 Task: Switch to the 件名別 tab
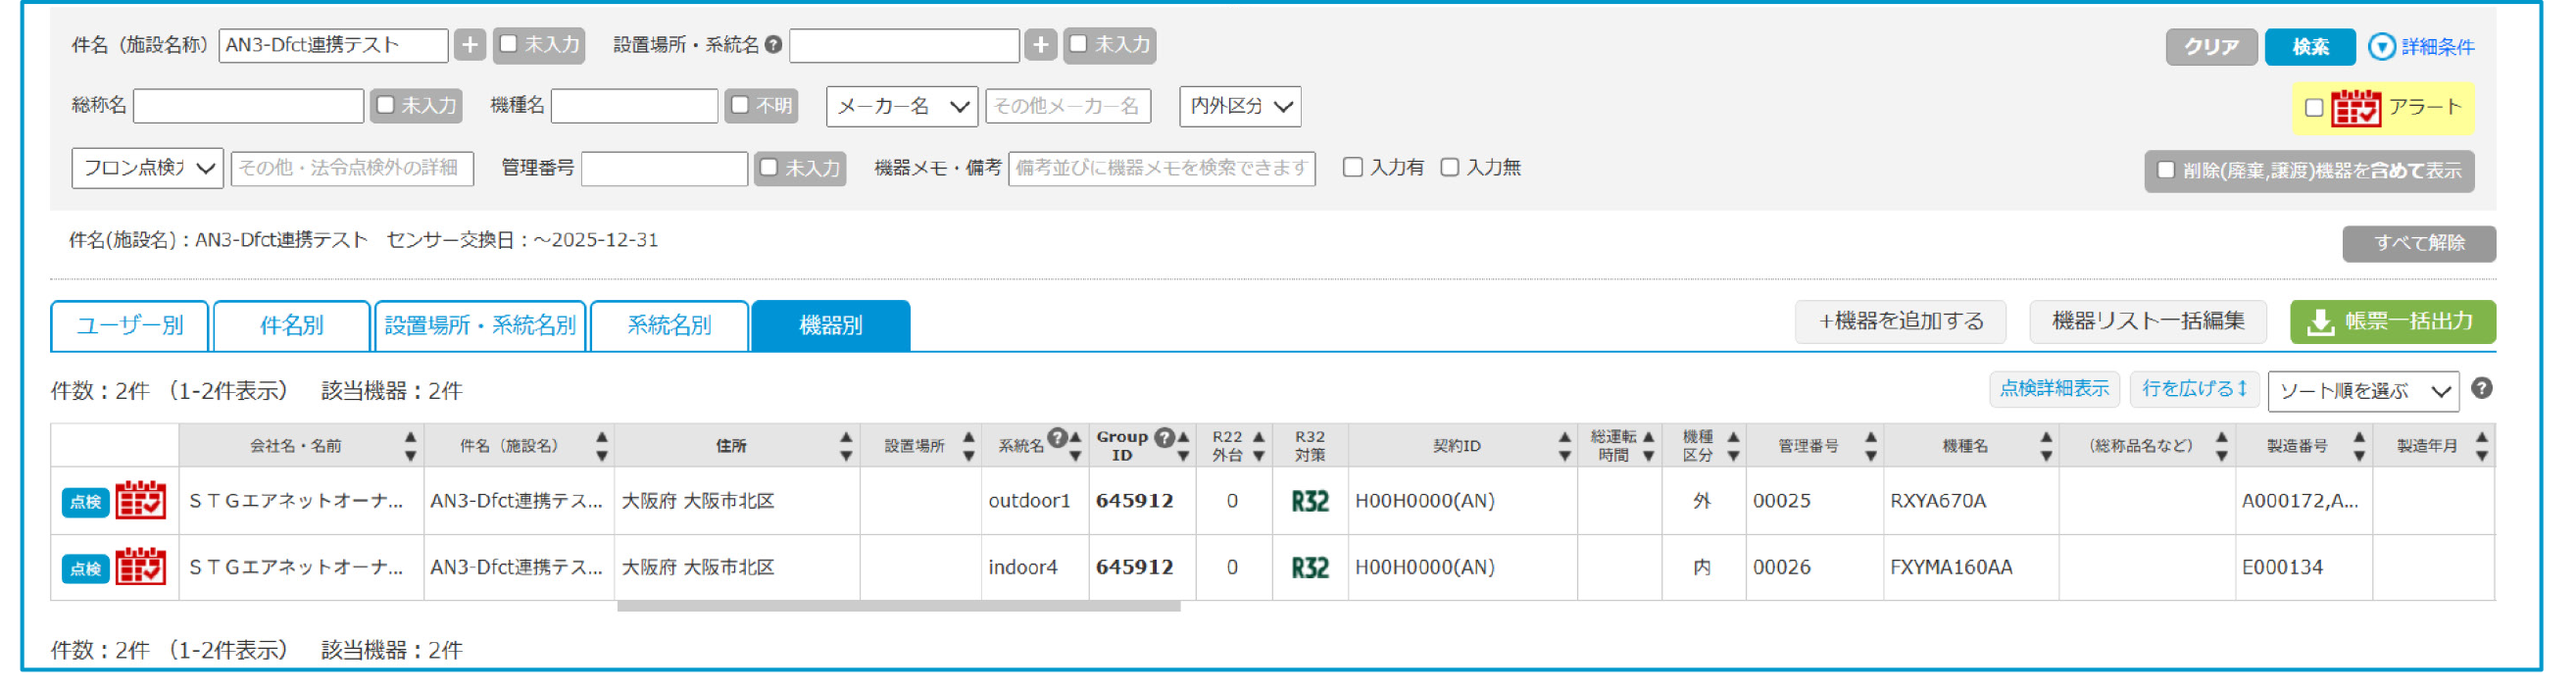click(x=291, y=326)
